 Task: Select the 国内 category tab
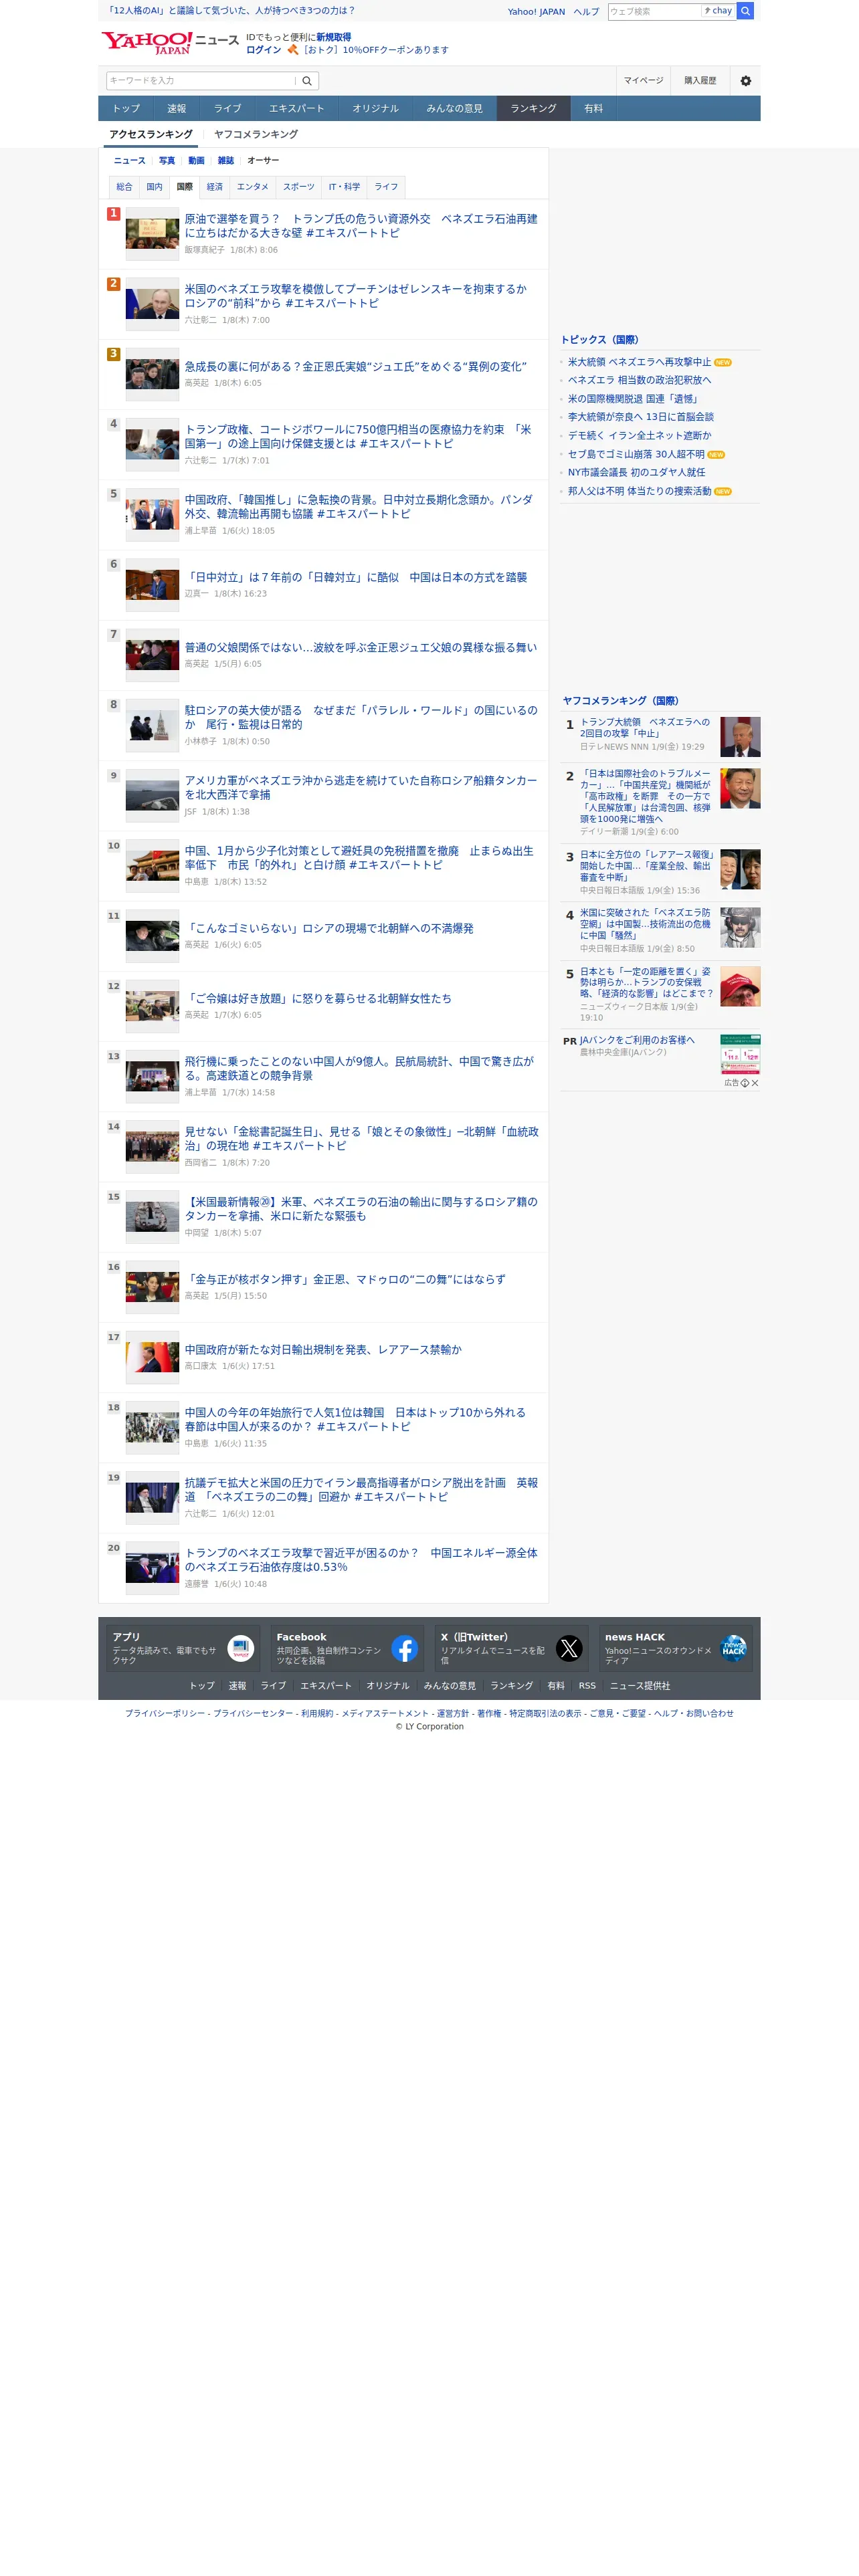pos(154,187)
